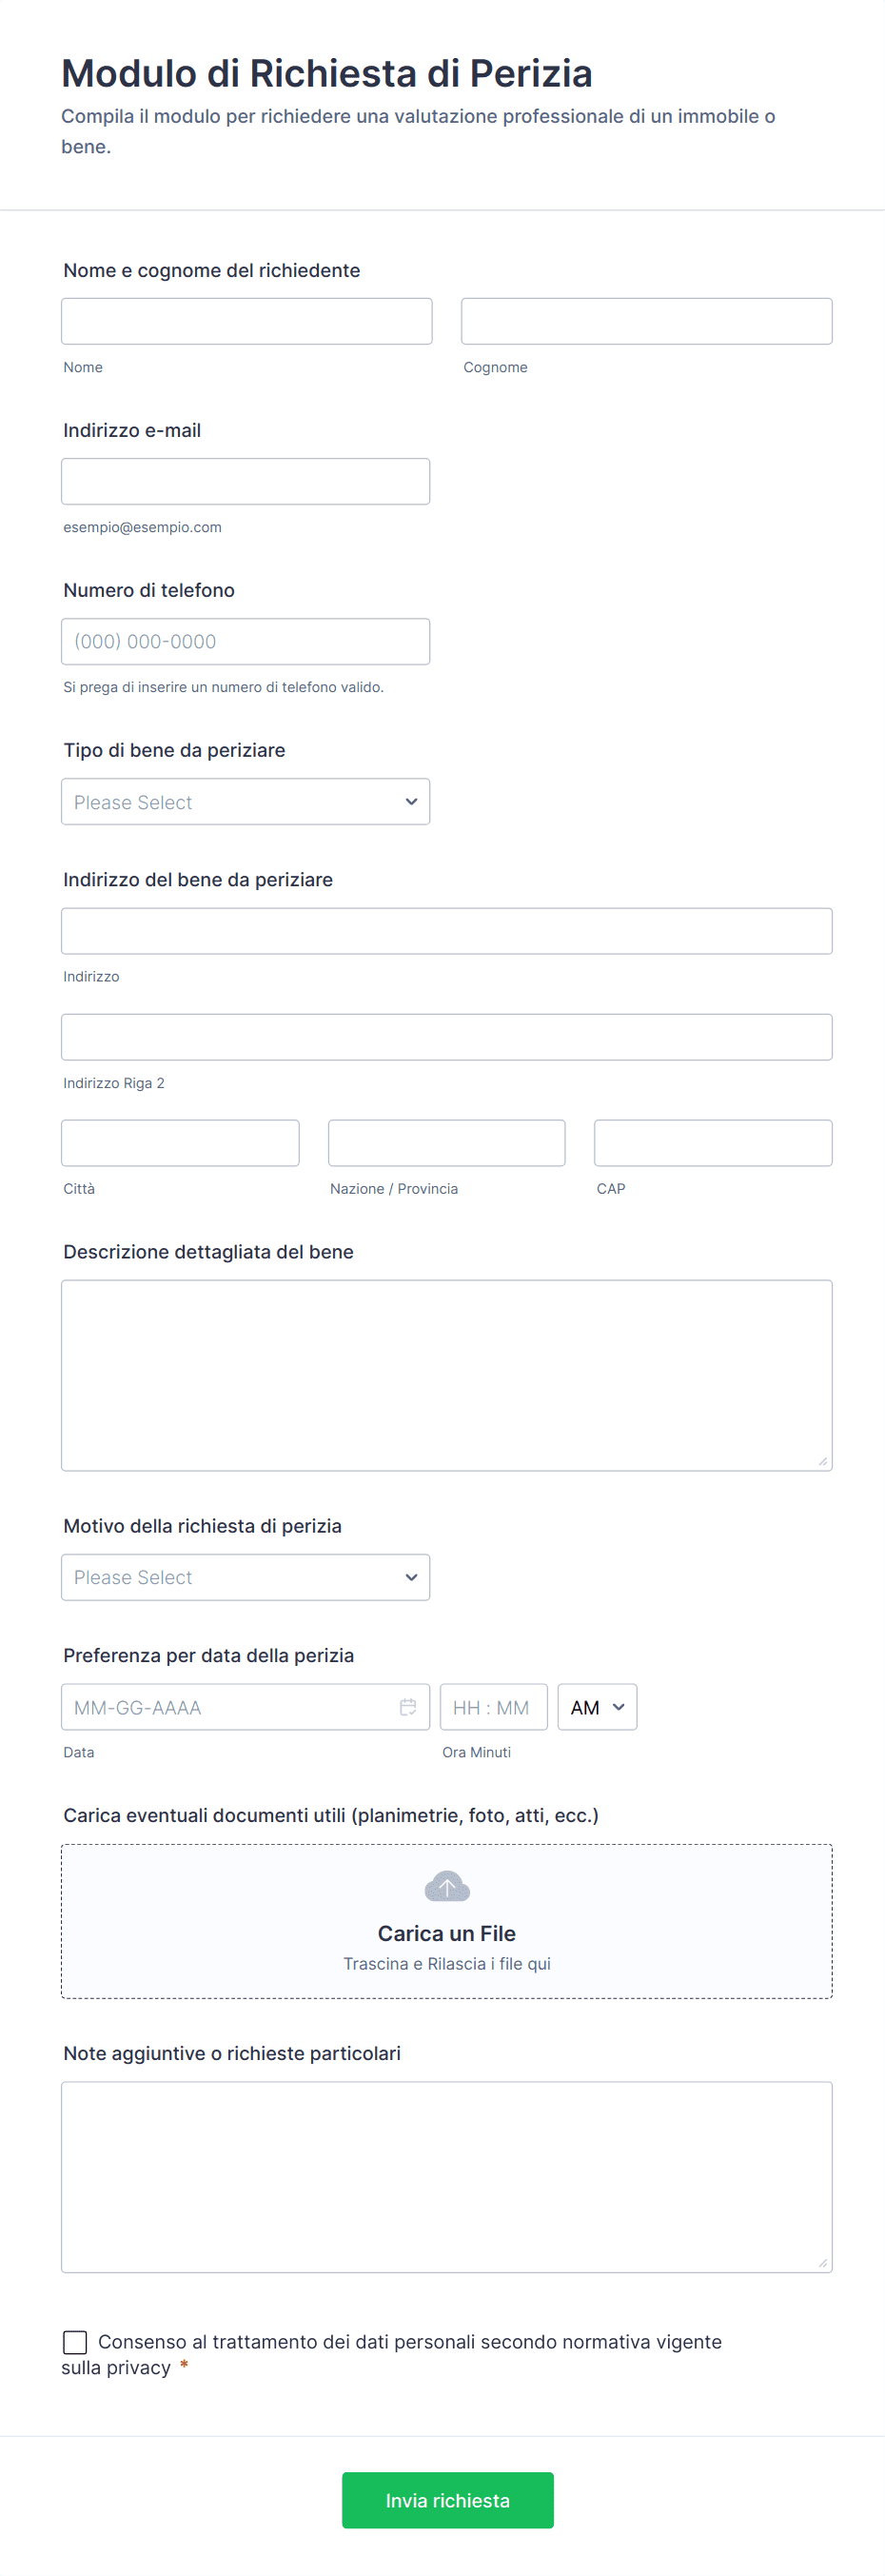Image resolution: width=885 pixels, height=2576 pixels.
Task: Focus 'Descrizione dettagliata del bene' textarea
Action: (x=446, y=1375)
